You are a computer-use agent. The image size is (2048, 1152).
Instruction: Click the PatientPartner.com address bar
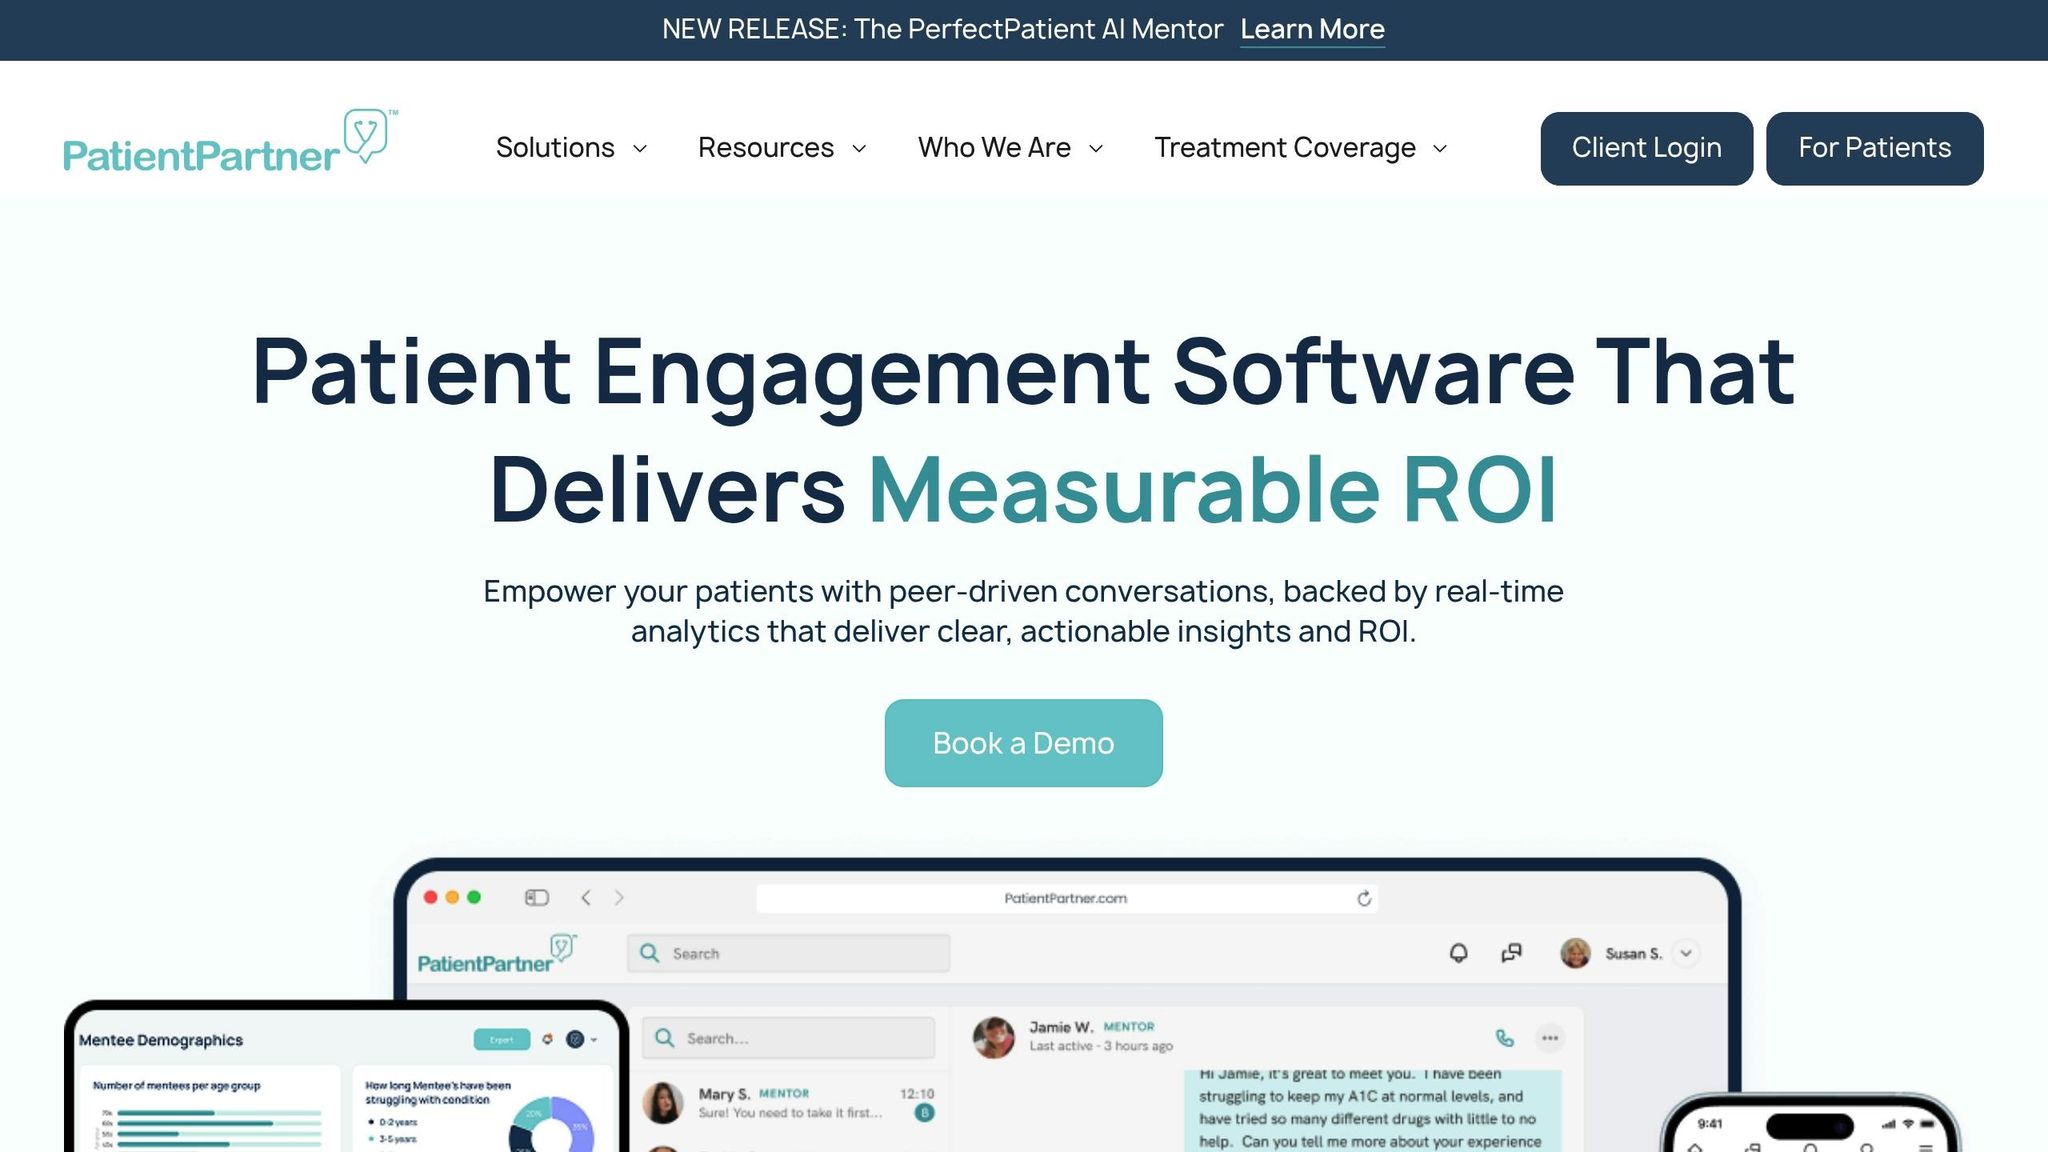point(1066,898)
